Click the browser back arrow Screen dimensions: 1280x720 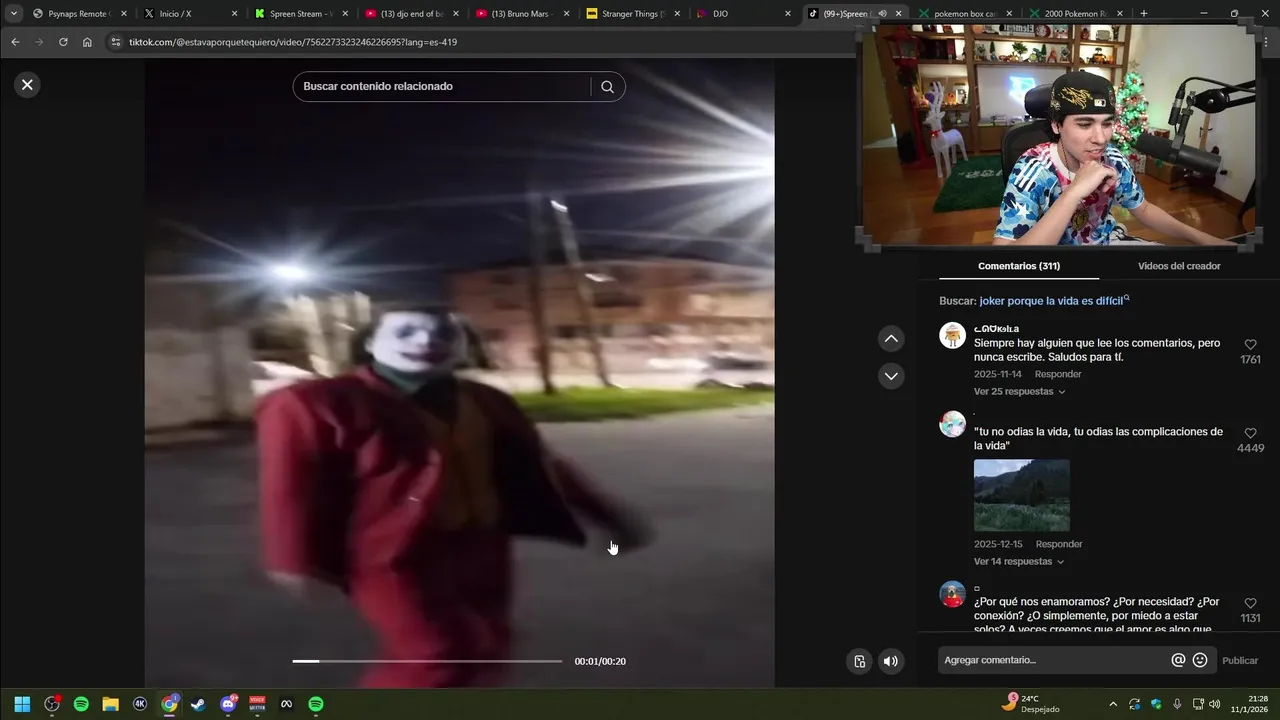point(15,42)
